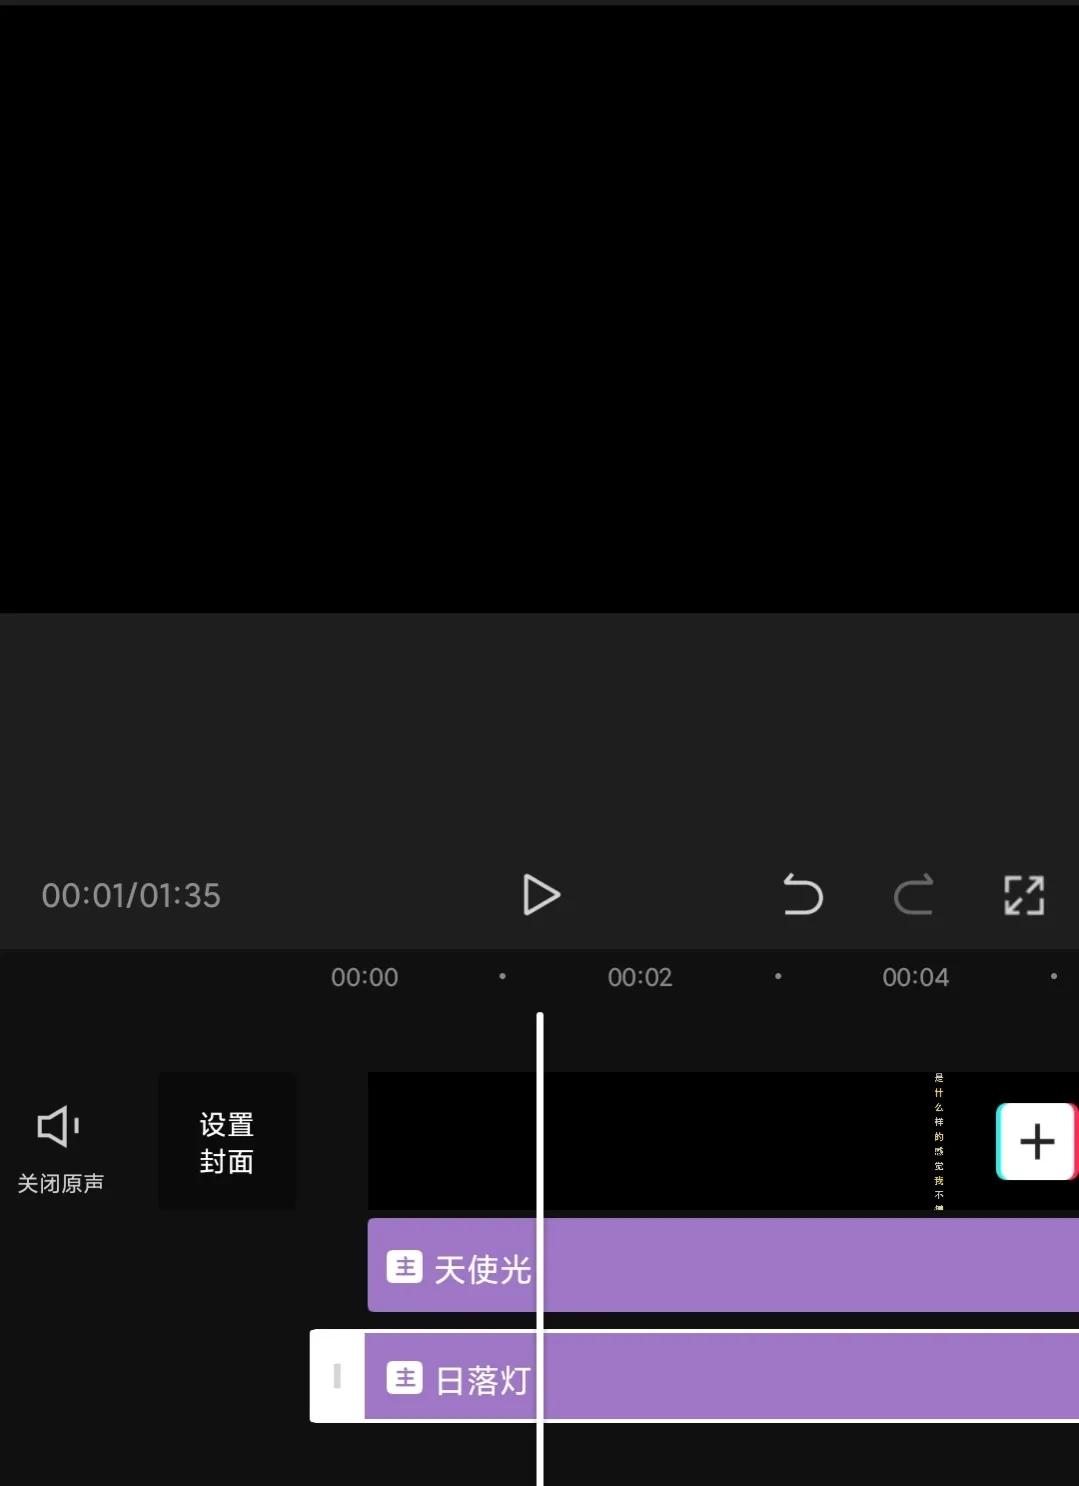1079x1486 pixels.
Task: Mute original sound with speaker icon
Action: tap(58, 1126)
